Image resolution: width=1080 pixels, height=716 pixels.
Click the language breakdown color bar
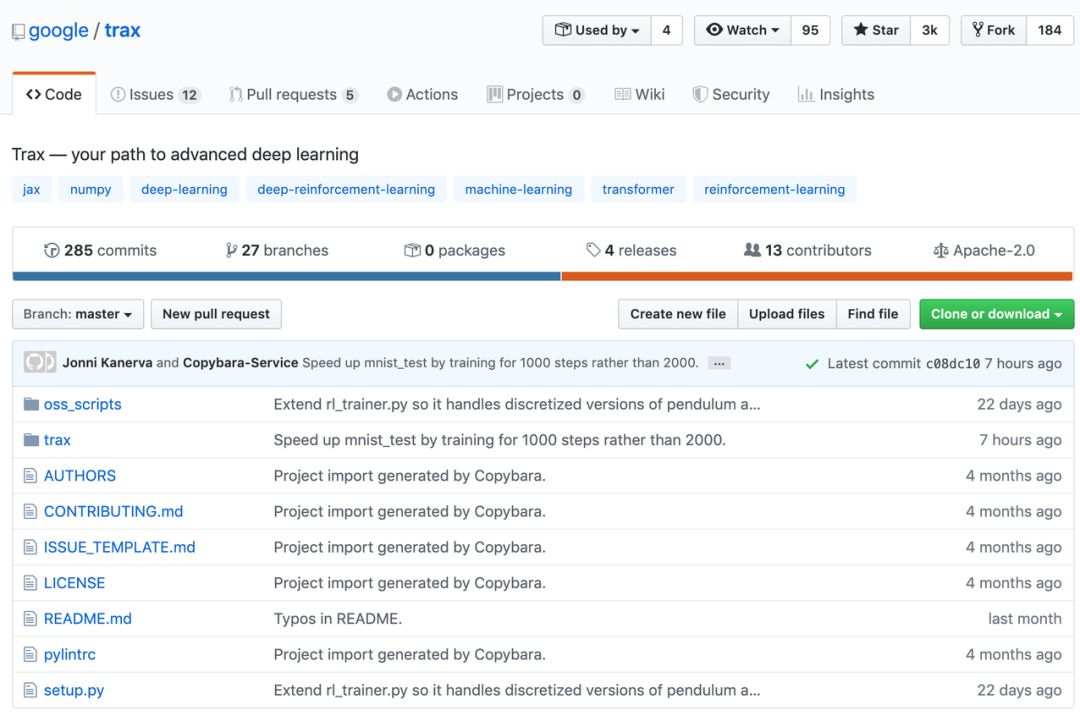click(540, 277)
